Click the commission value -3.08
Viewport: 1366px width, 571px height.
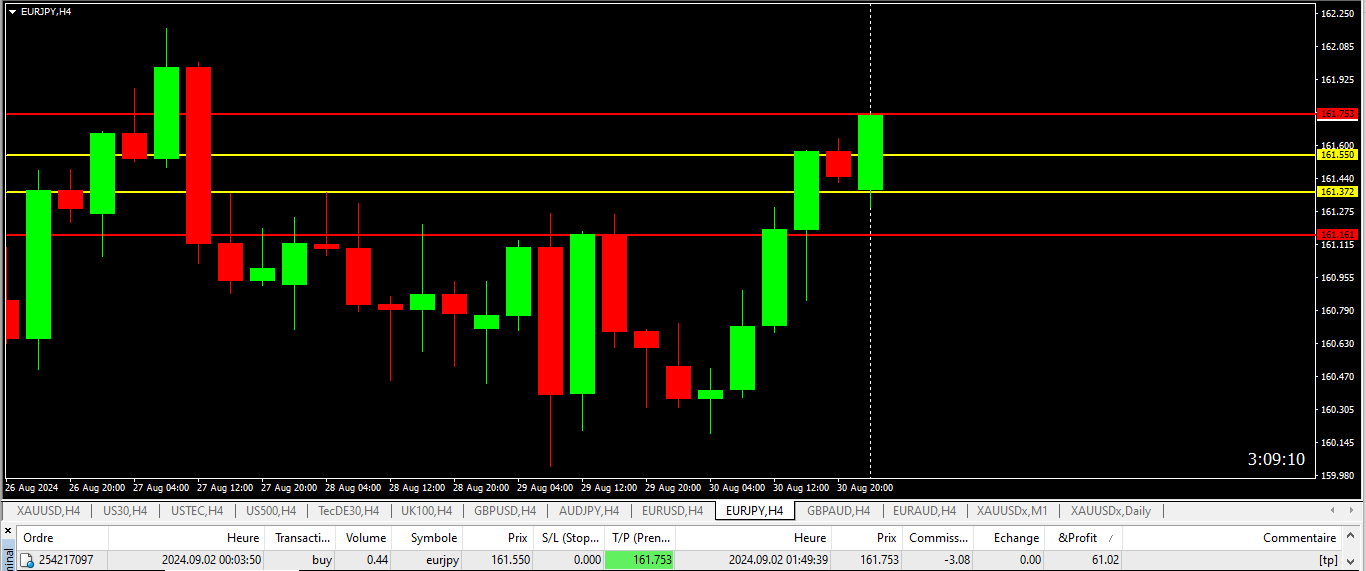click(955, 561)
